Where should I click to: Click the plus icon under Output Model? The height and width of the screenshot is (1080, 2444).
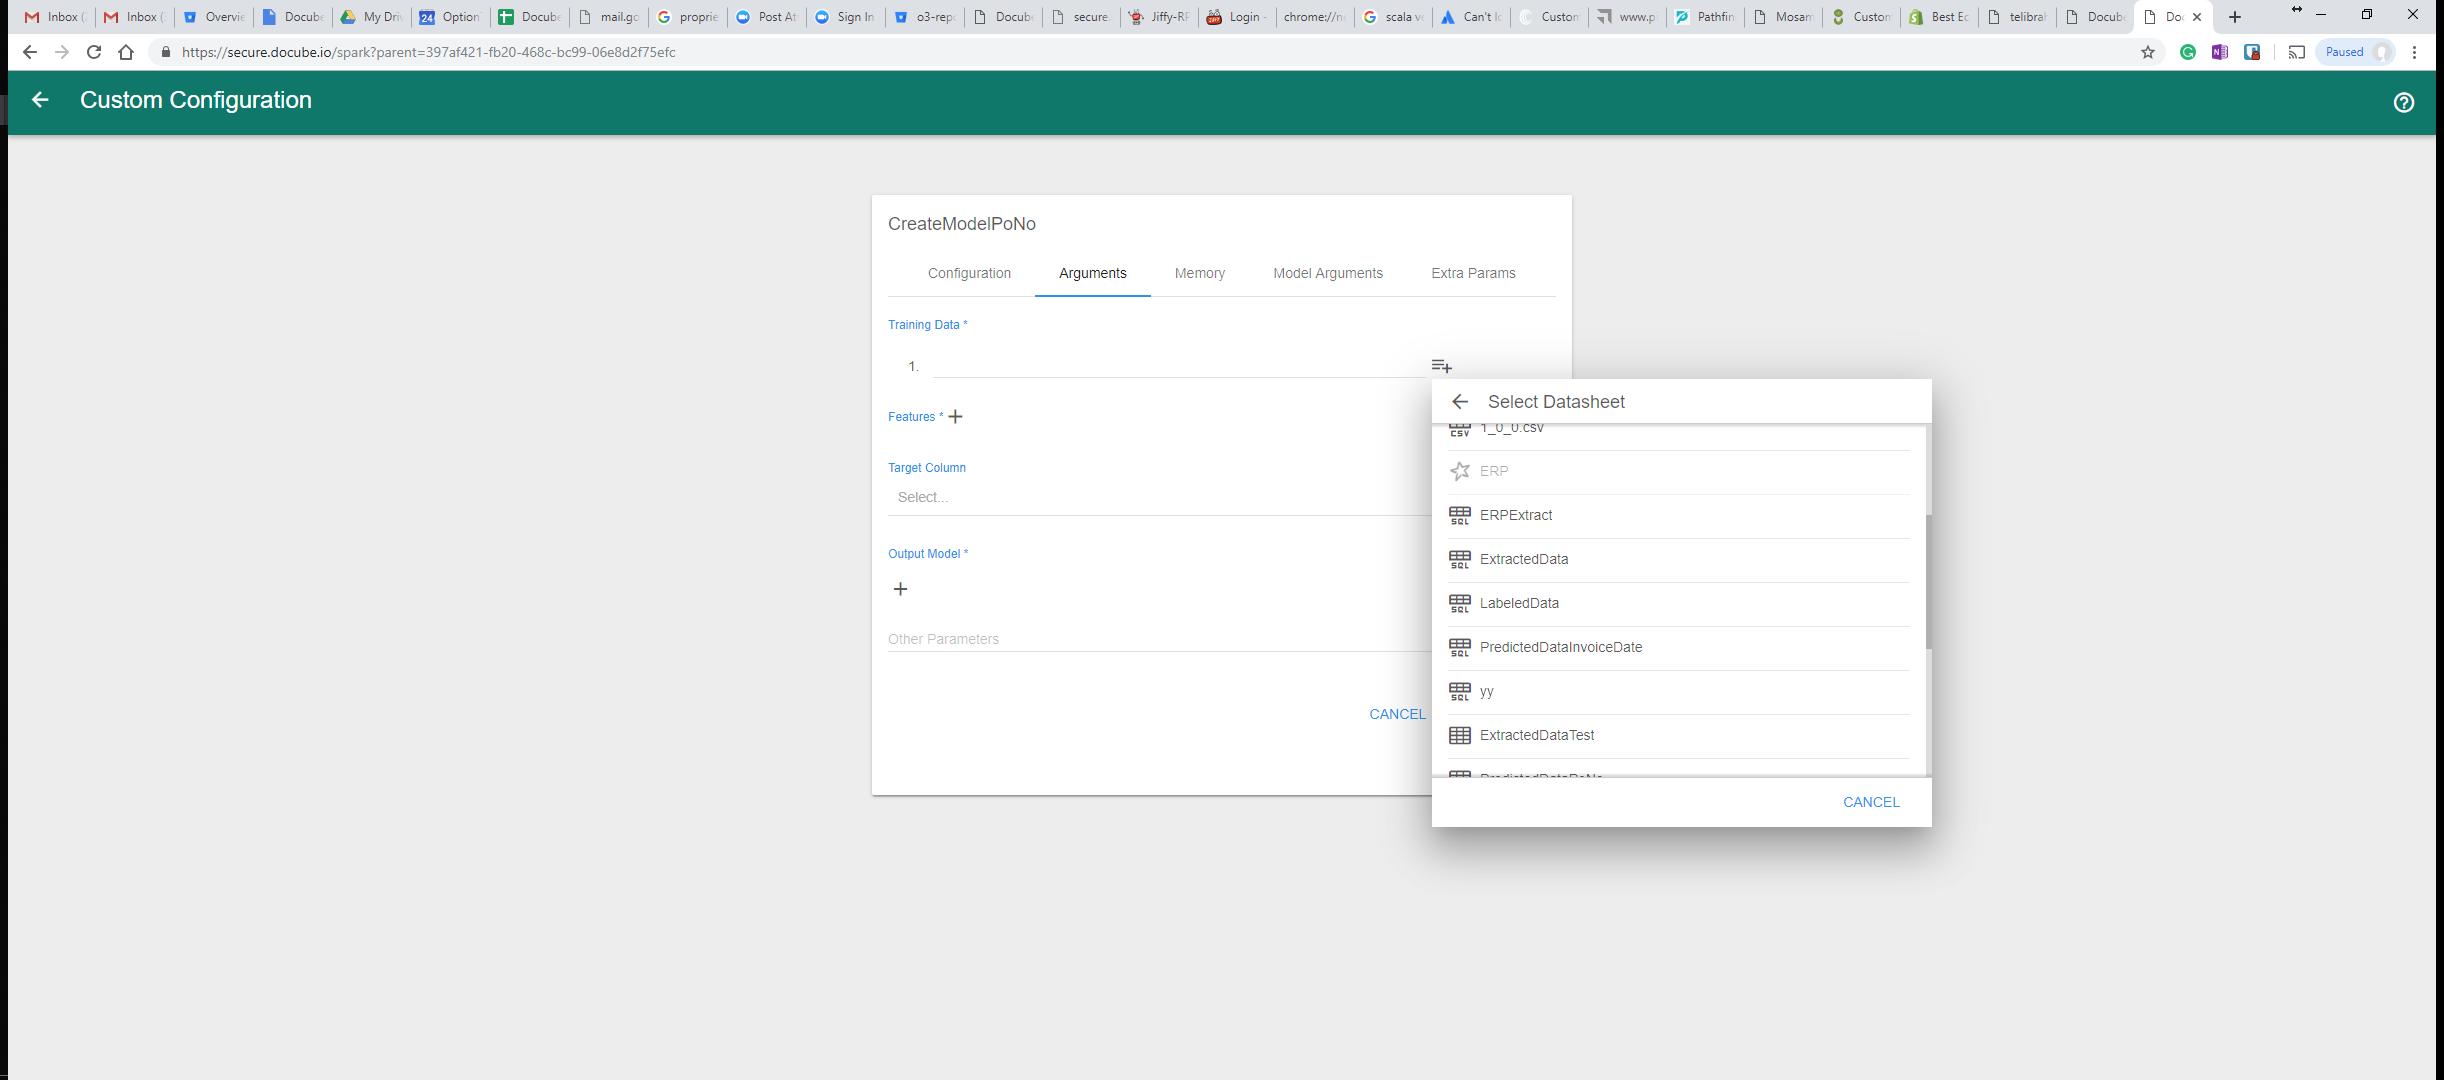(x=900, y=589)
